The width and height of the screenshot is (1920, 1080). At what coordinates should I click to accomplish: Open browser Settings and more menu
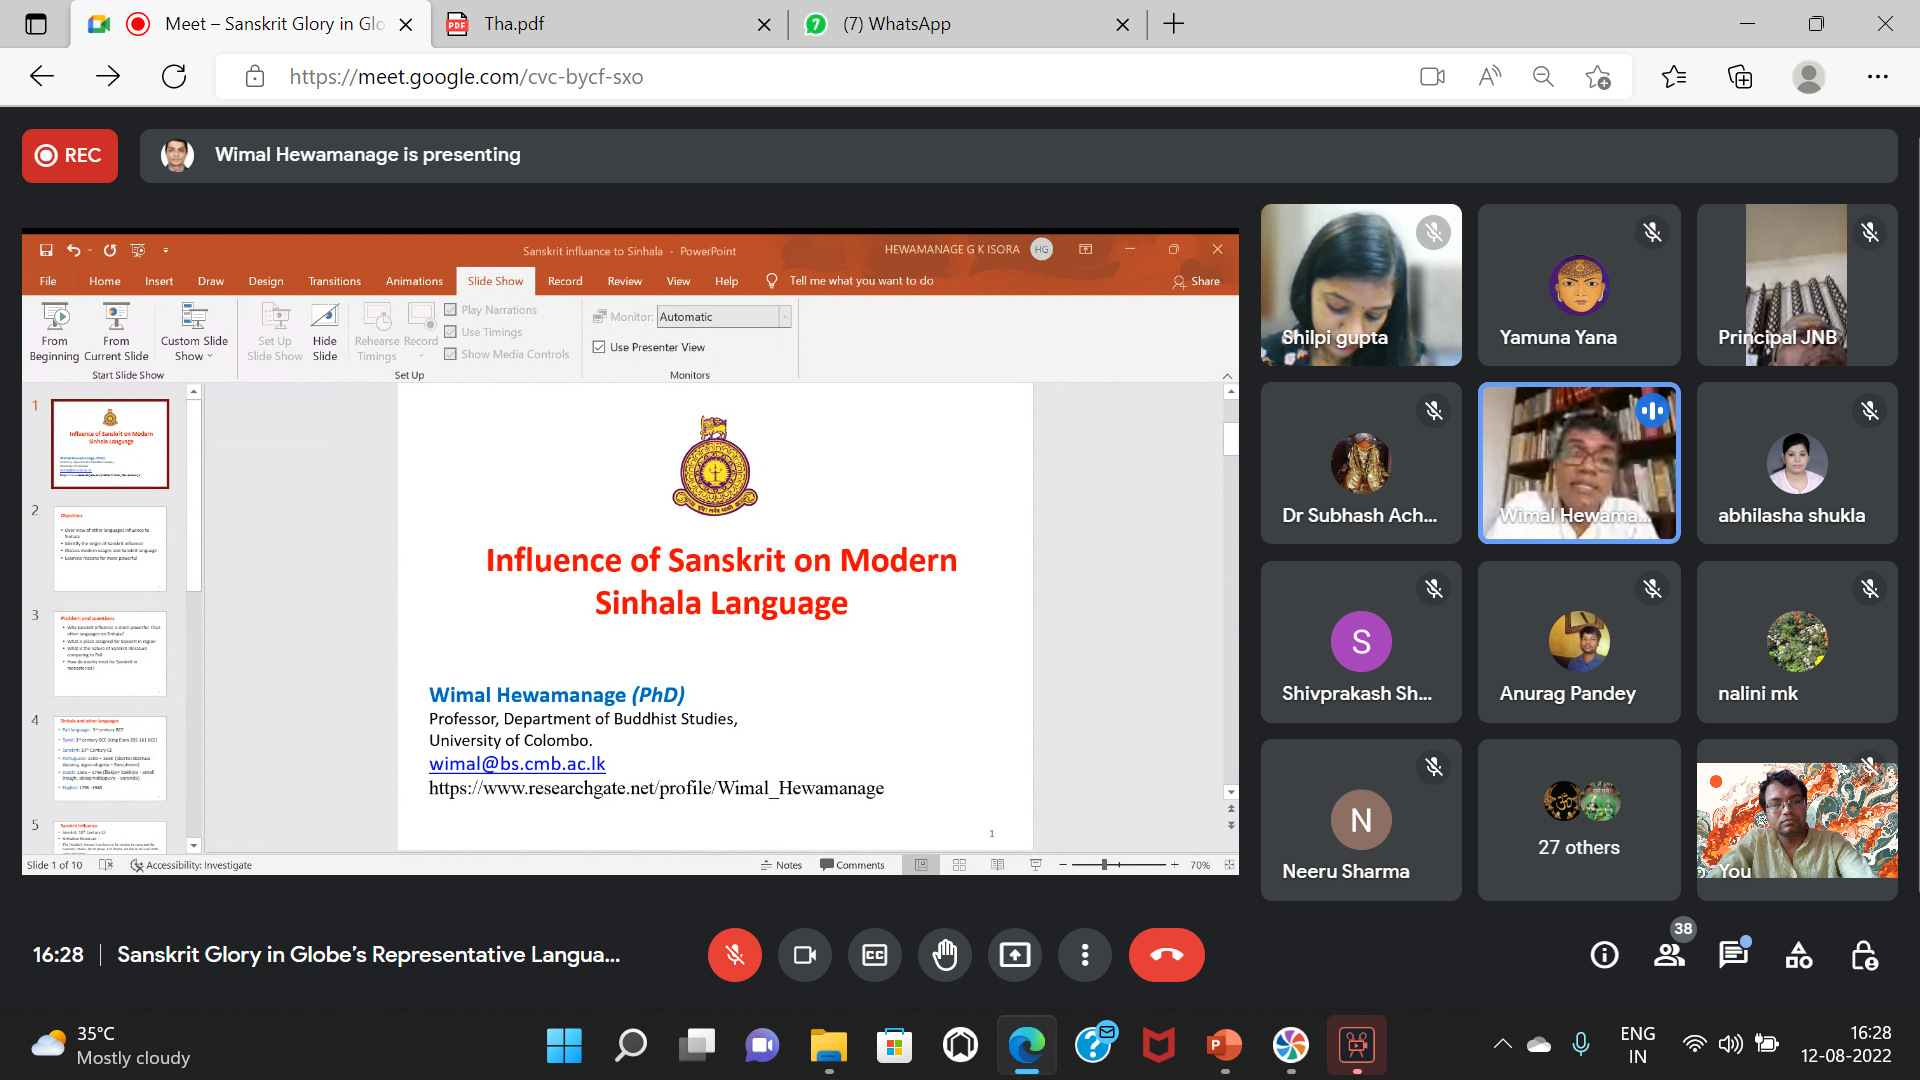1877,77
